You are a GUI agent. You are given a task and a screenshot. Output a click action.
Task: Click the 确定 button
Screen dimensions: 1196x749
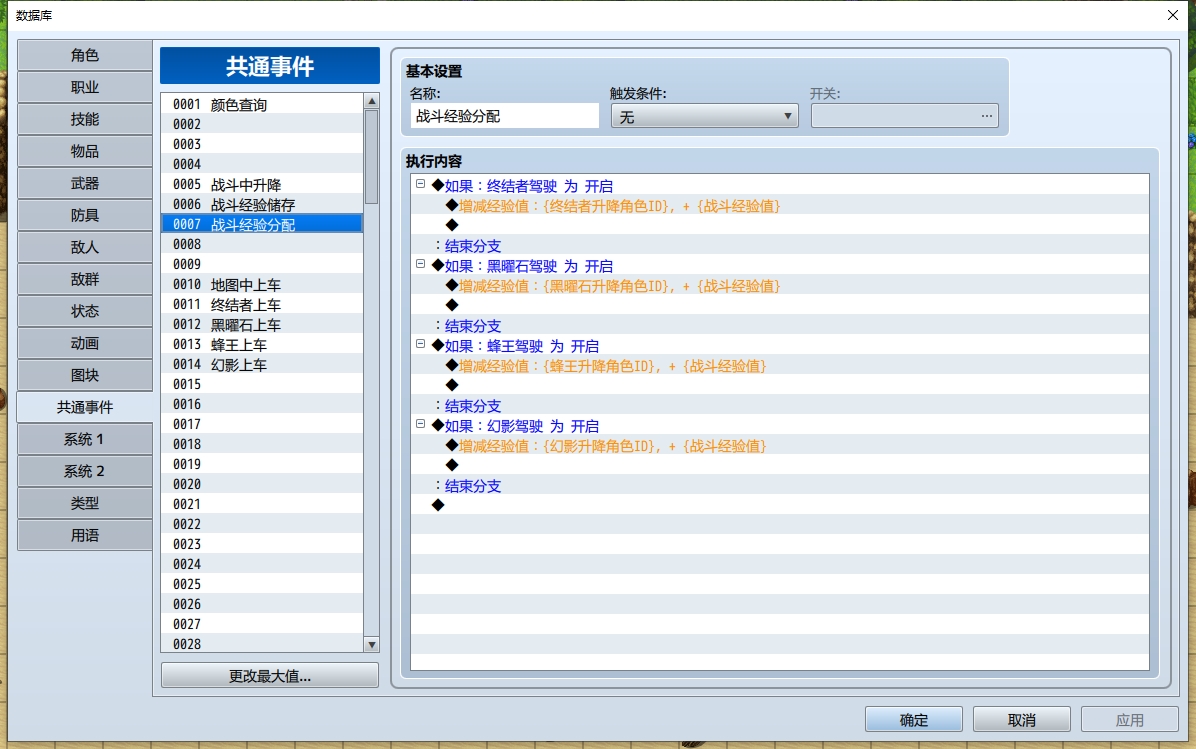[914, 719]
